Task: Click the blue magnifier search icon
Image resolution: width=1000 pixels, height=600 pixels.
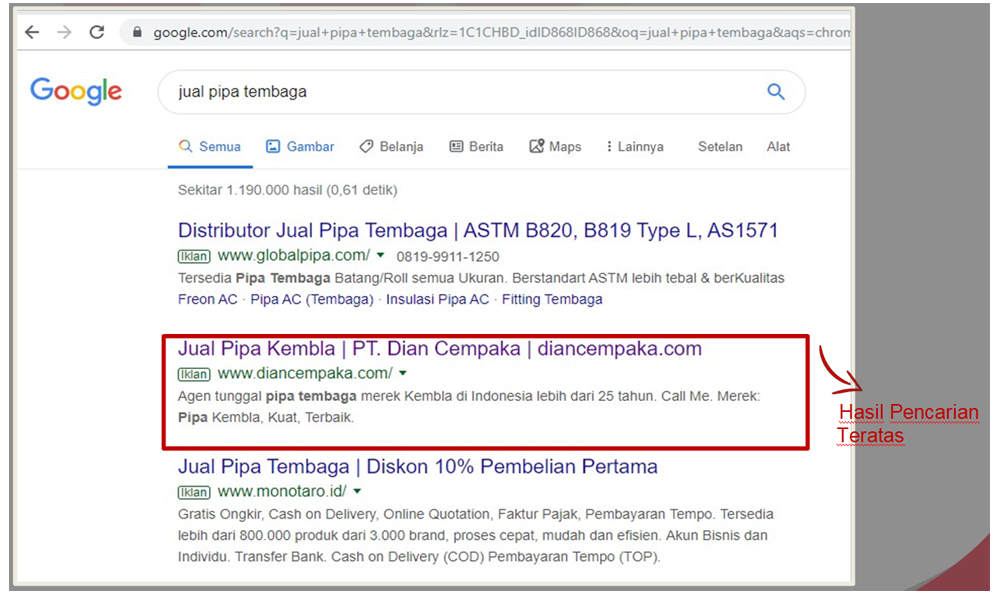Action: 776,91
